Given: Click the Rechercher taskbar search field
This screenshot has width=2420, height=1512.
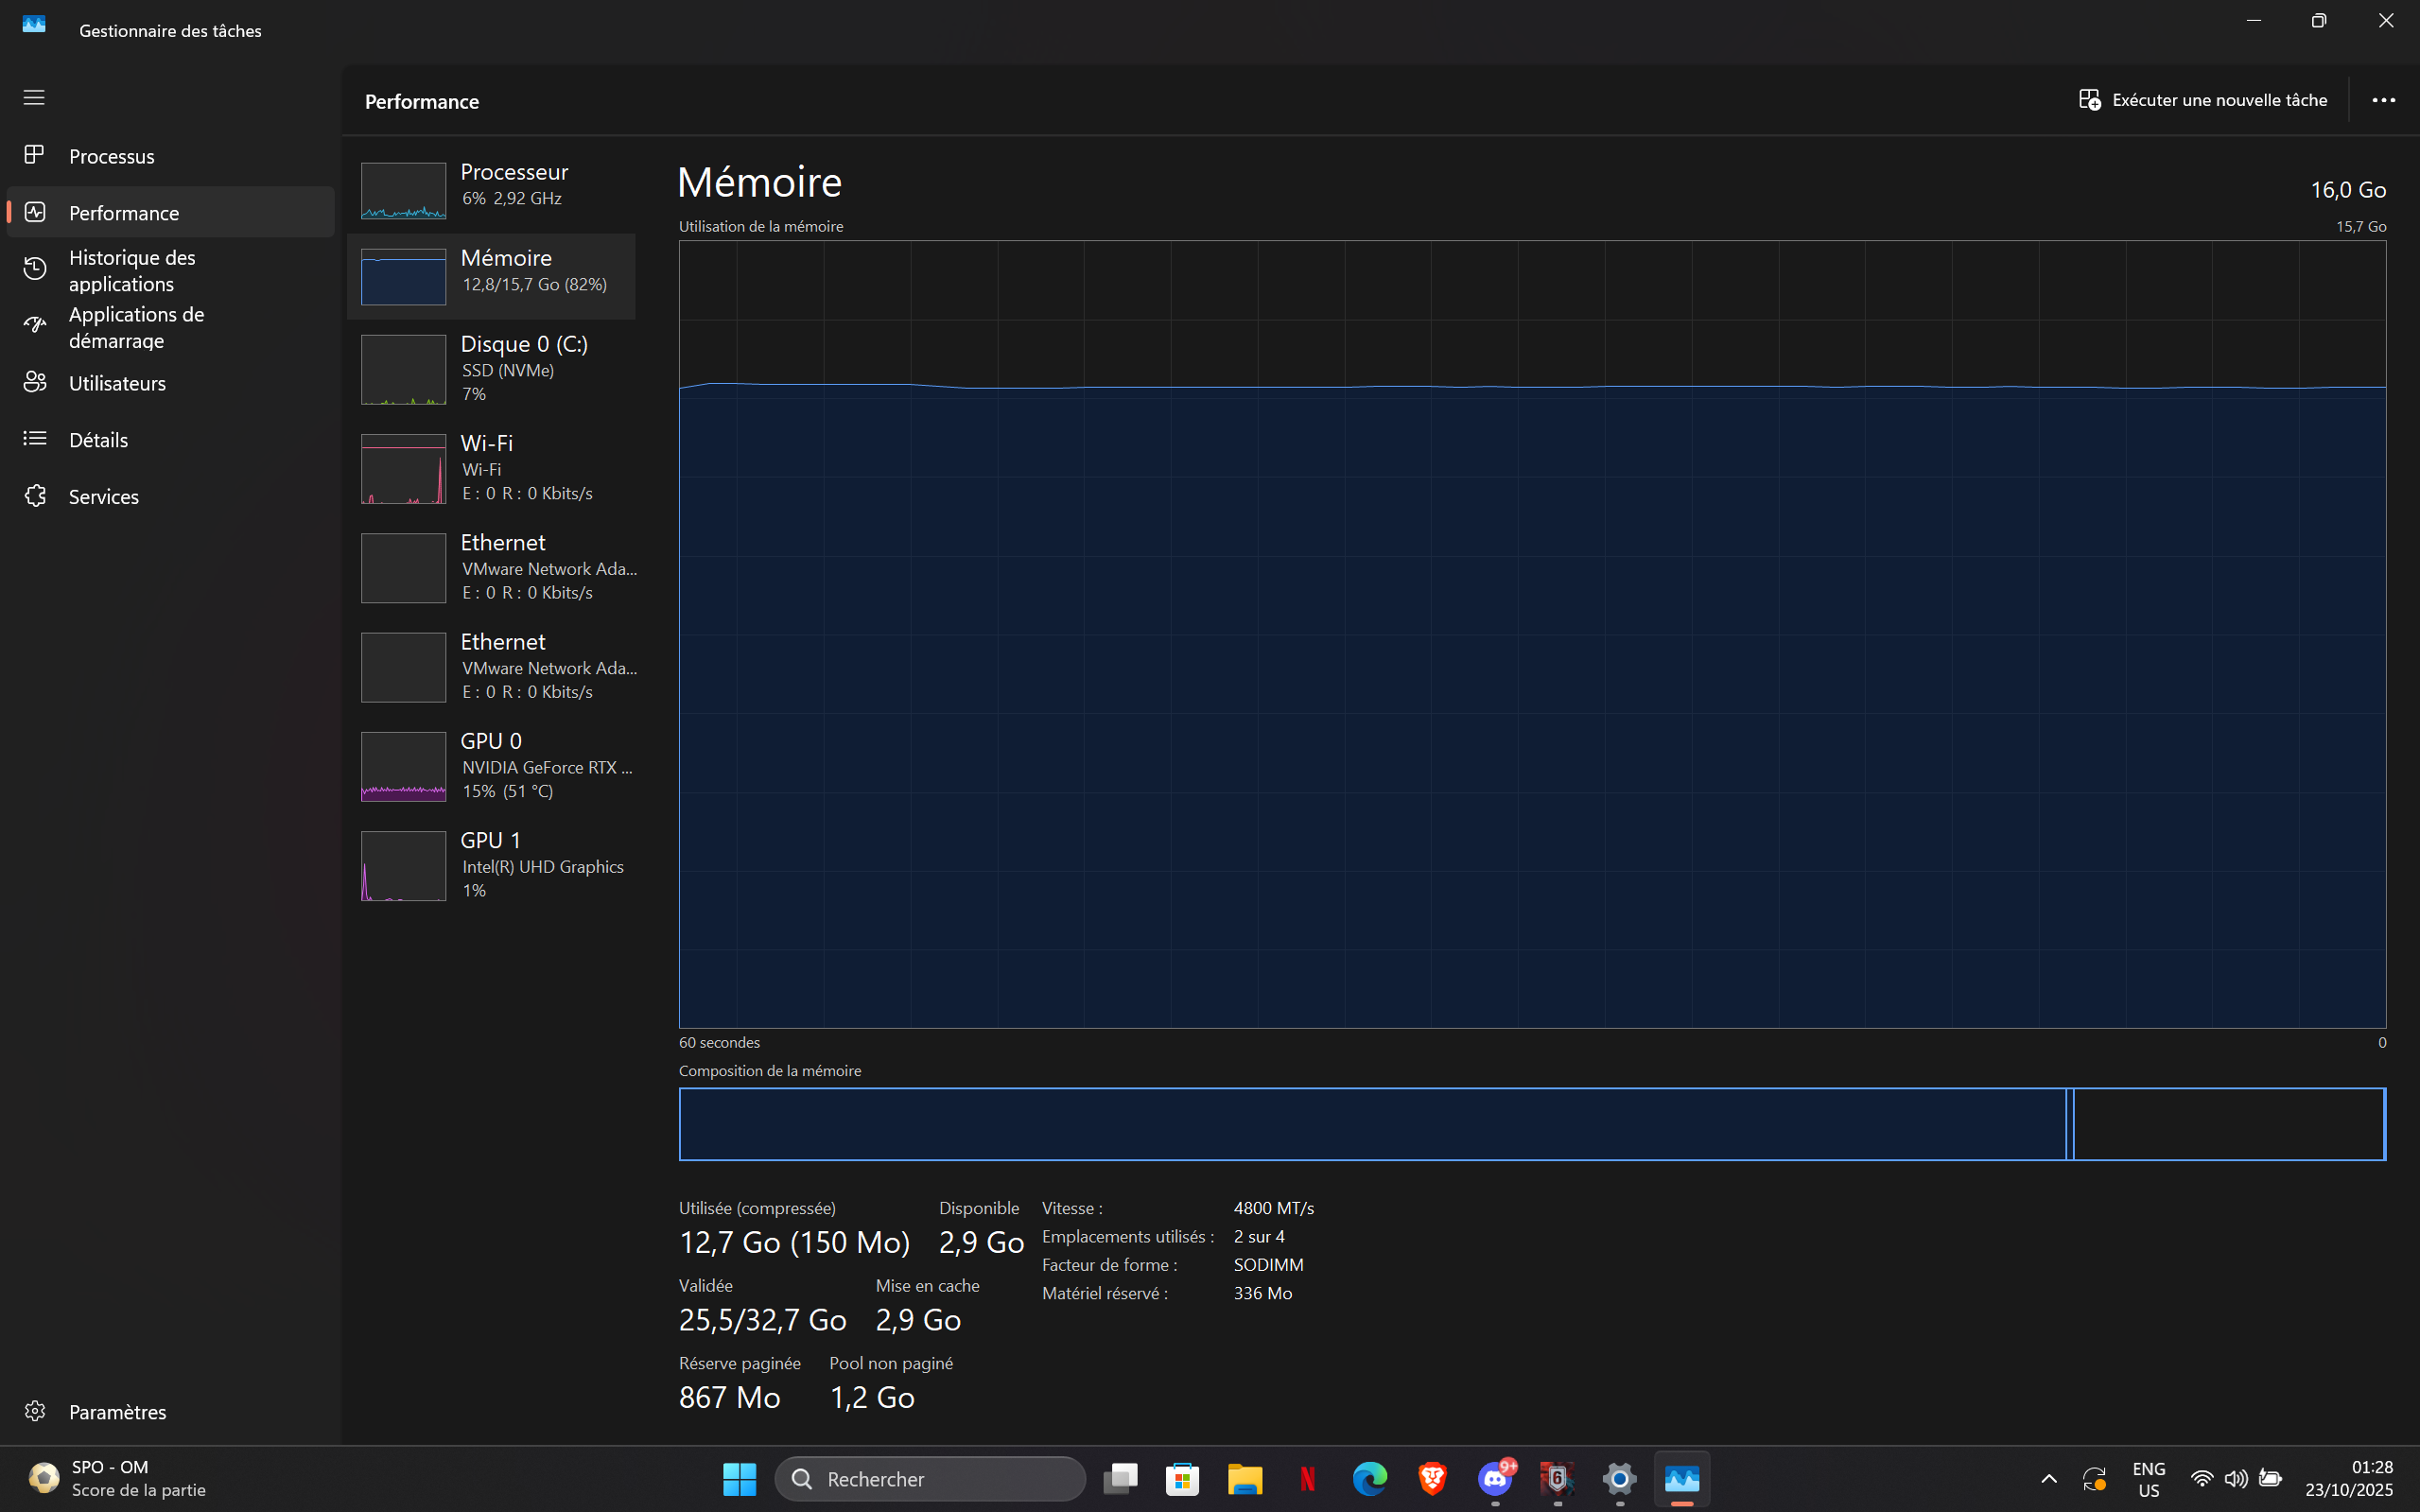Looking at the screenshot, I should pos(930,1479).
